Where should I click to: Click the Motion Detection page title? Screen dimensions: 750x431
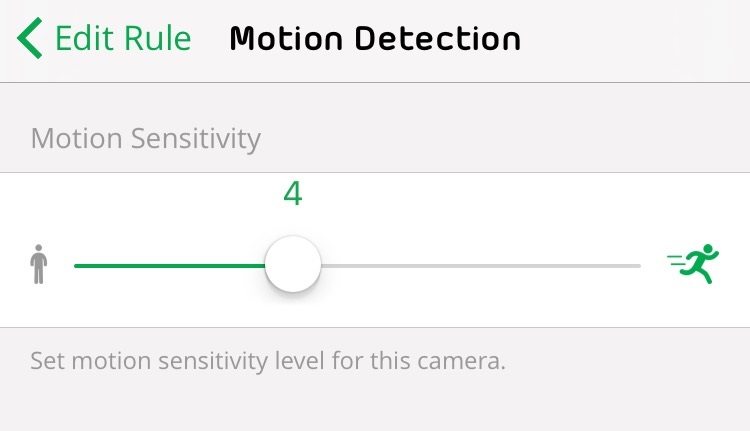point(375,39)
